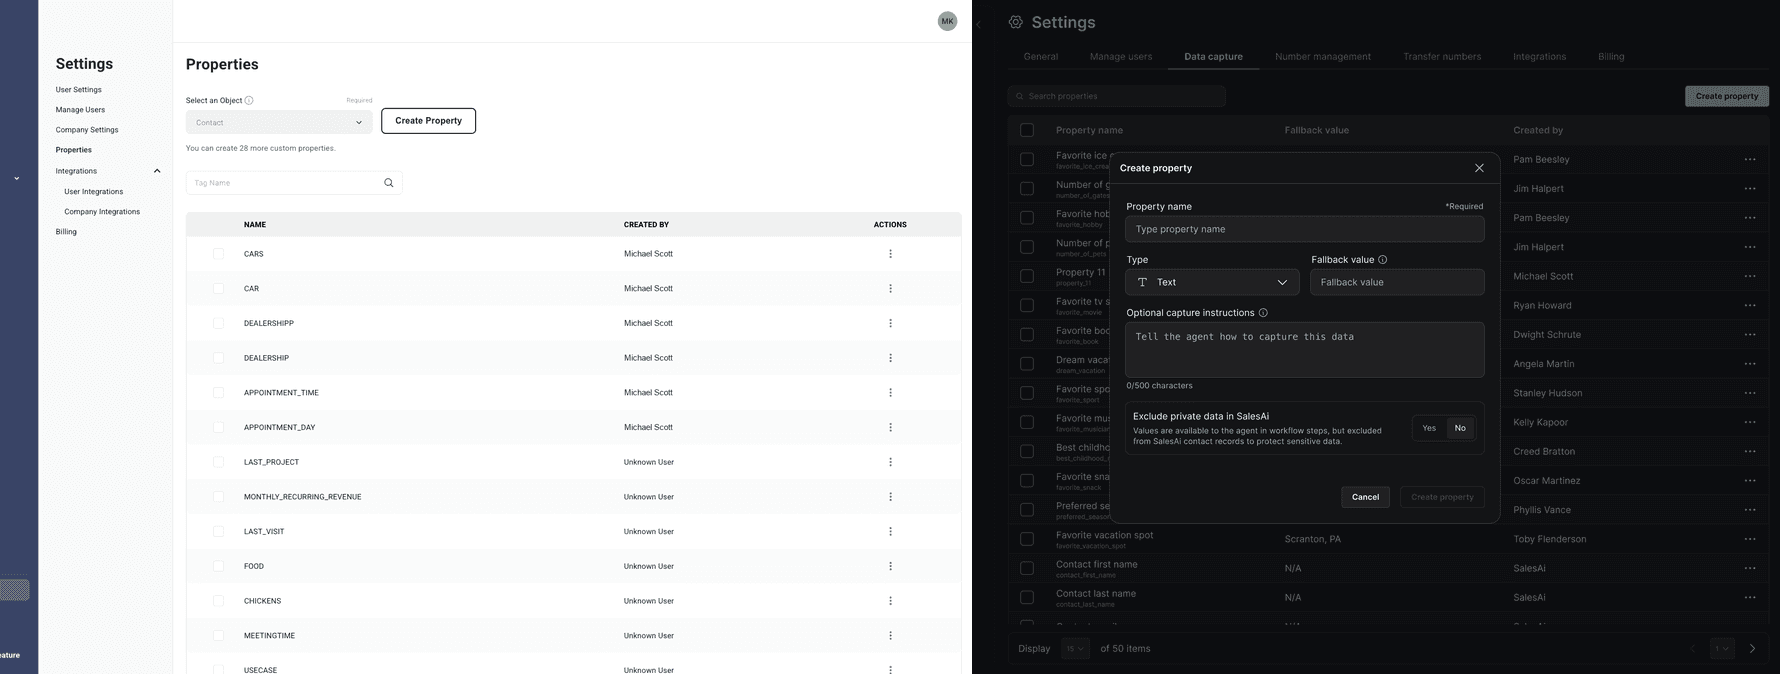1780x674 pixels.
Task: Open more options for Toby Flenderson row
Action: coord(1749,539)
